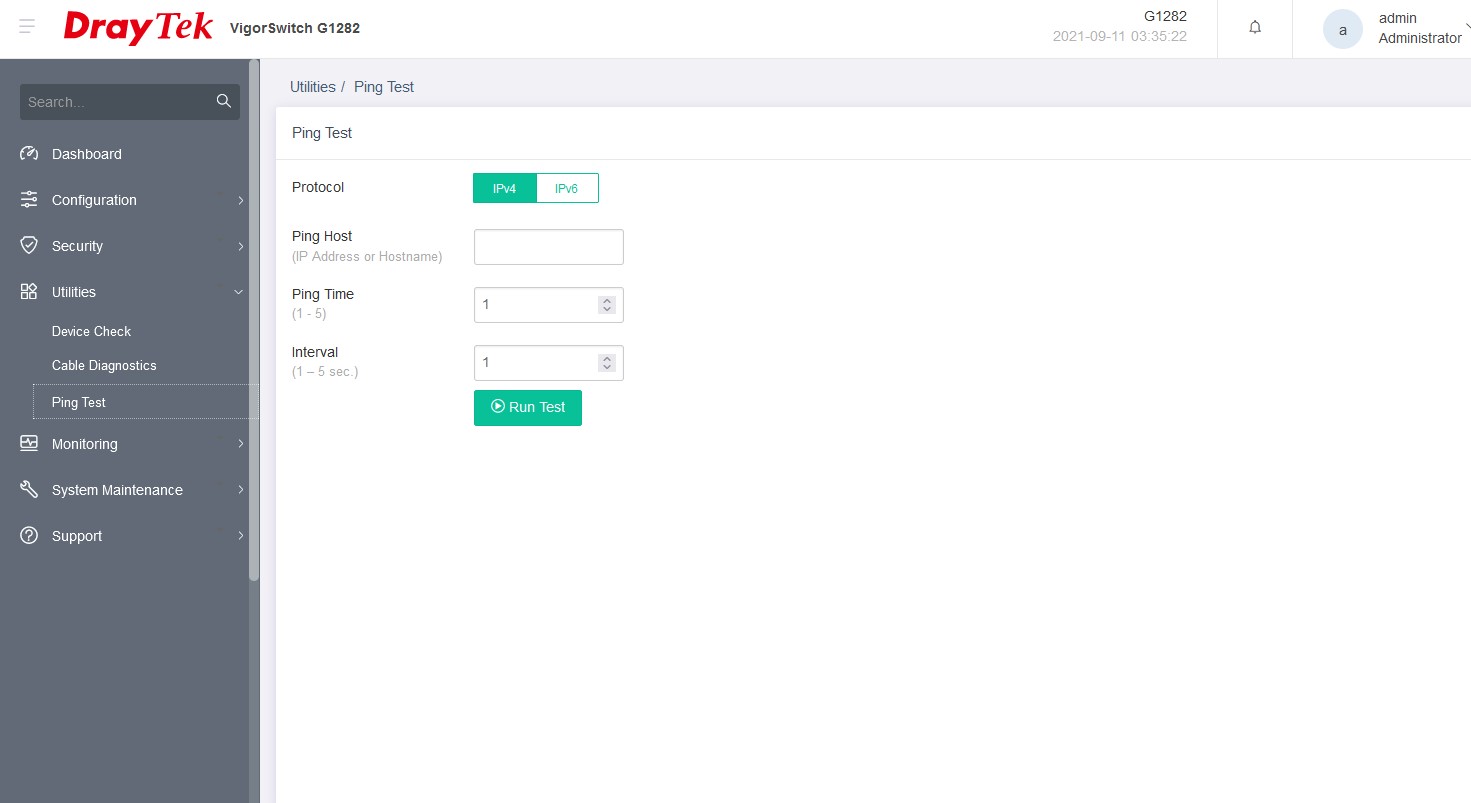Switch protocol to IPv6
This screenshot has width=1471, height=803.
point(567,188)
